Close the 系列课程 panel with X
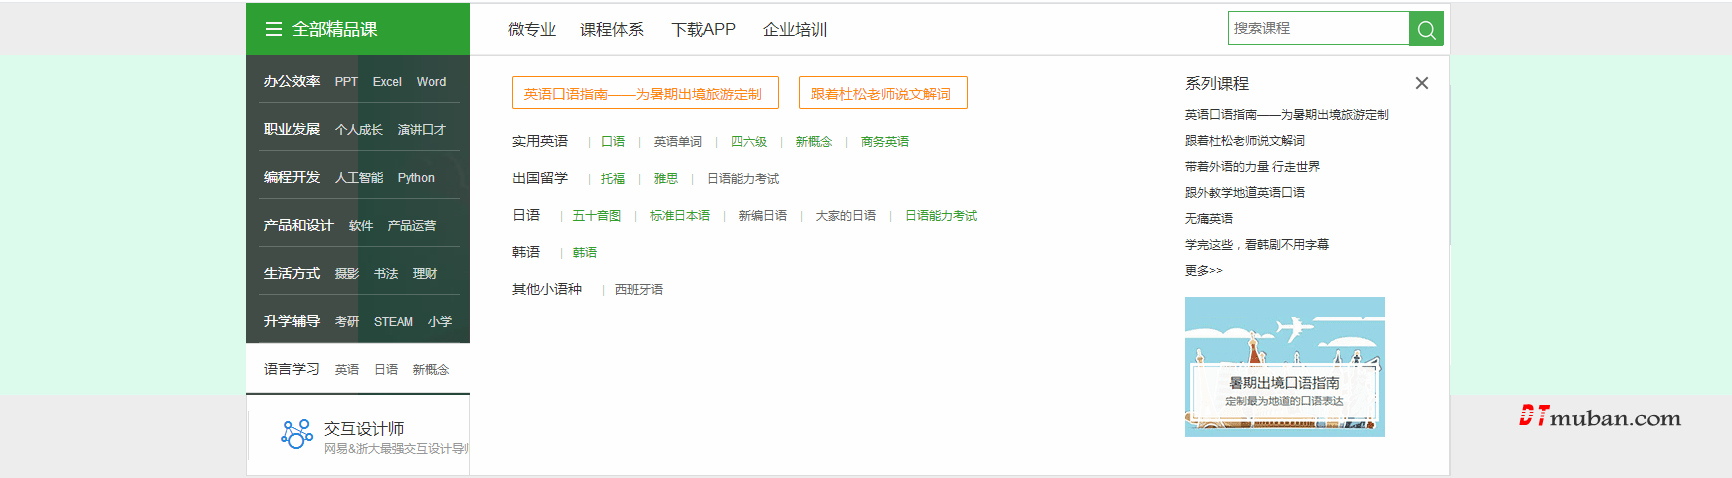This screenshot has height=478, width=1732. (1421, 83)
